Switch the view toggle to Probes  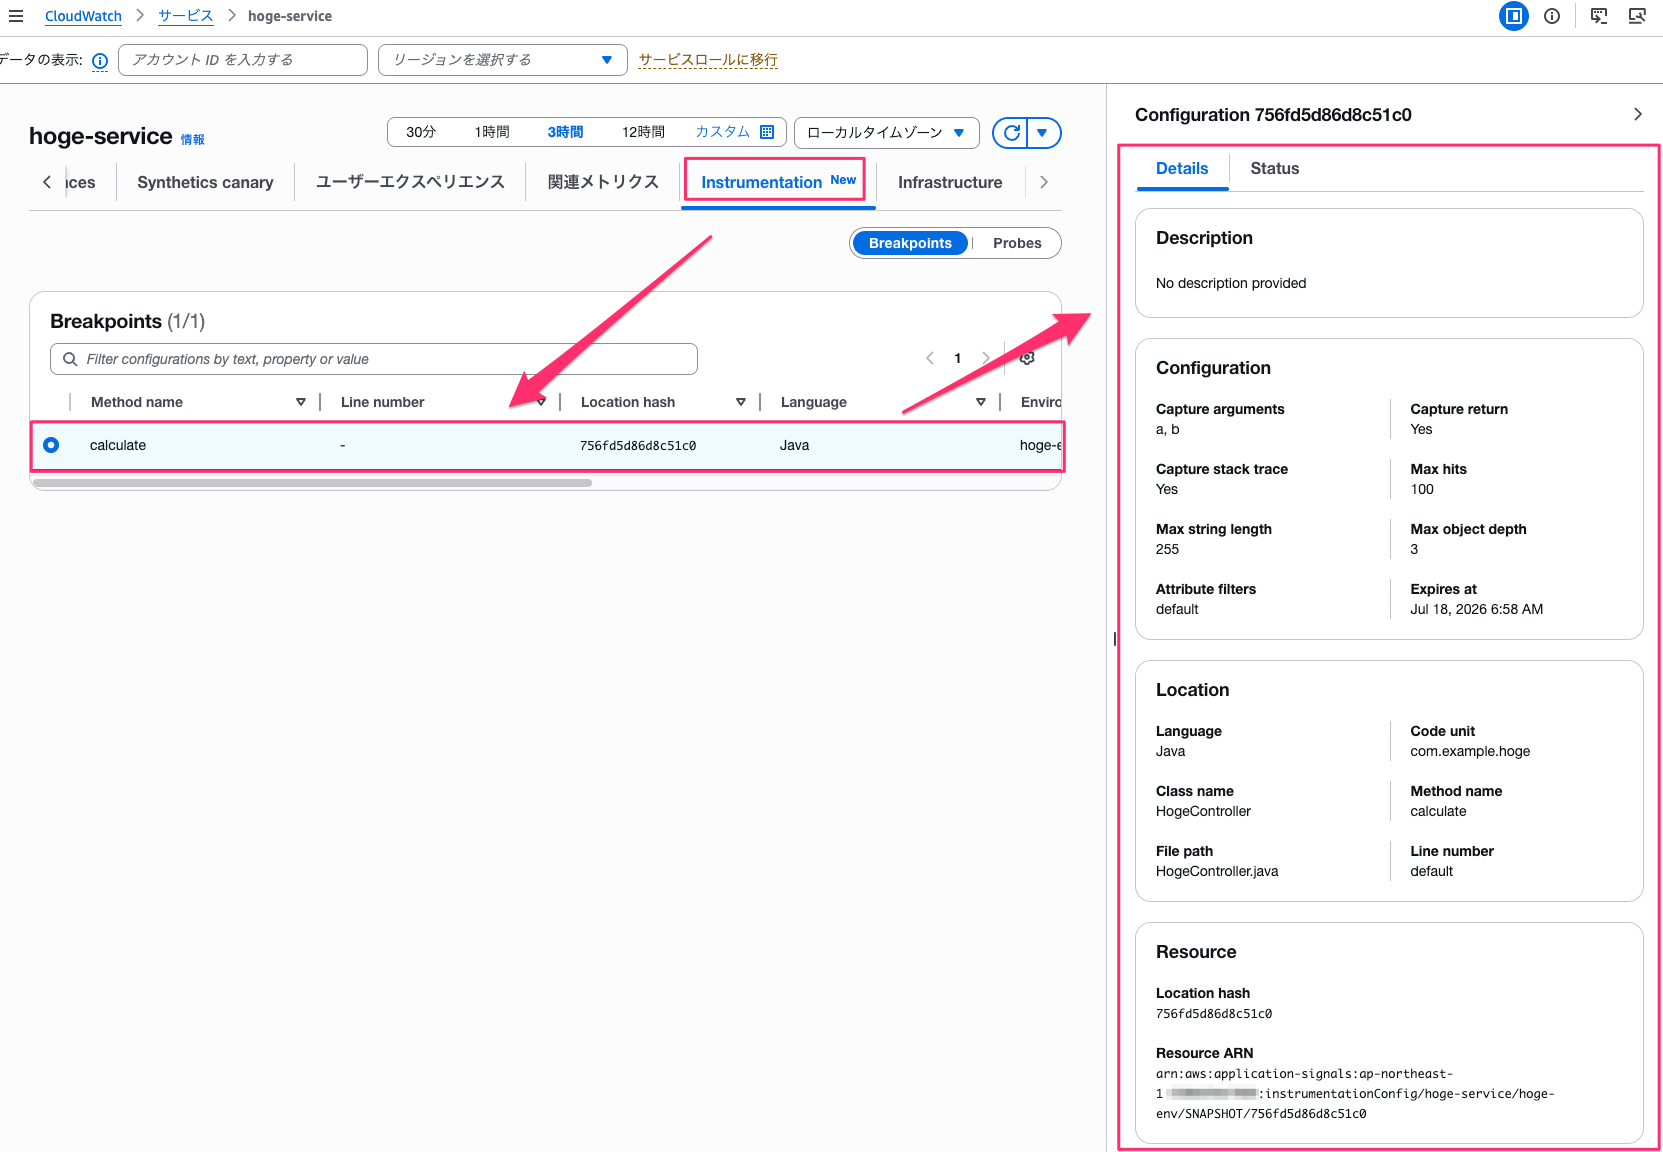pyautogui.click(x=1017, y=243)
